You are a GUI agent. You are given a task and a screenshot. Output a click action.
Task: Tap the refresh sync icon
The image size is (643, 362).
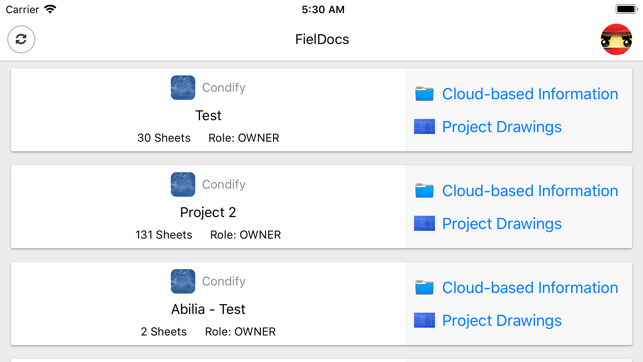[21, 39]
